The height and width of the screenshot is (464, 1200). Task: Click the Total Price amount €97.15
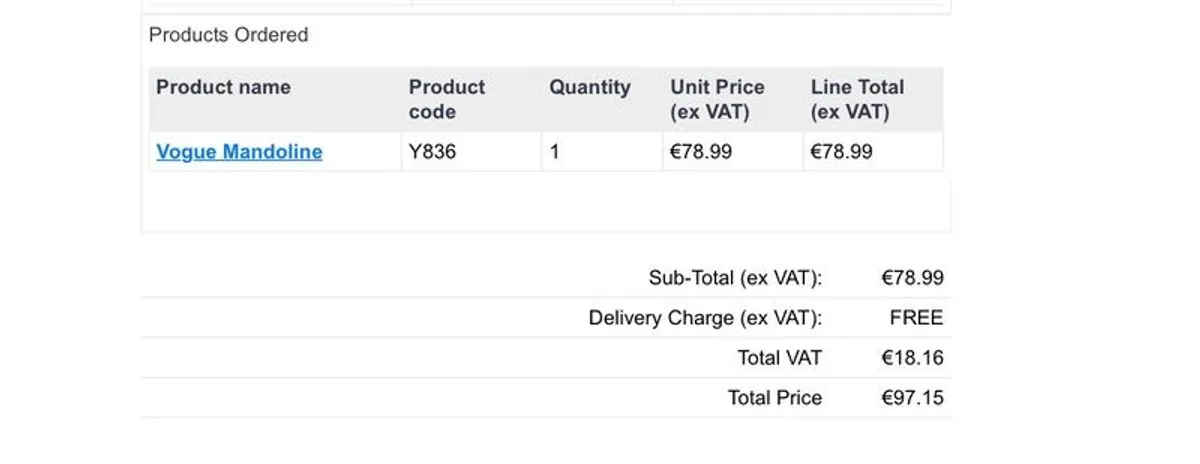coord(912,398)
